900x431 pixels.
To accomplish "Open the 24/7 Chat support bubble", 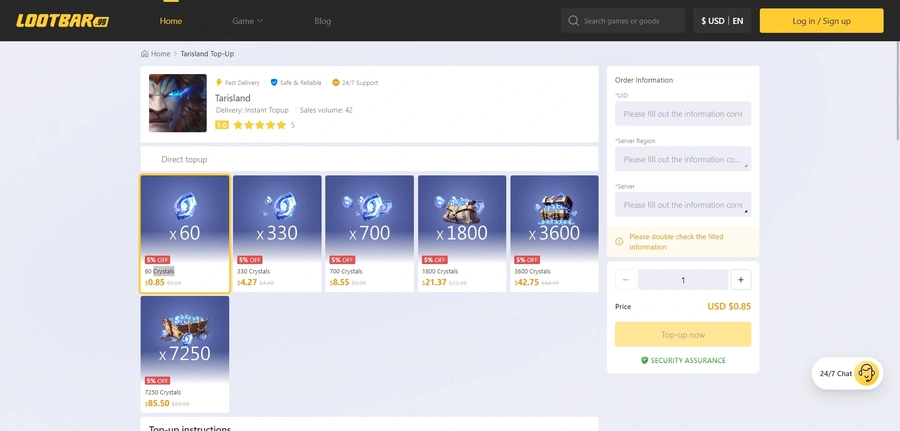I will point(847,374).
